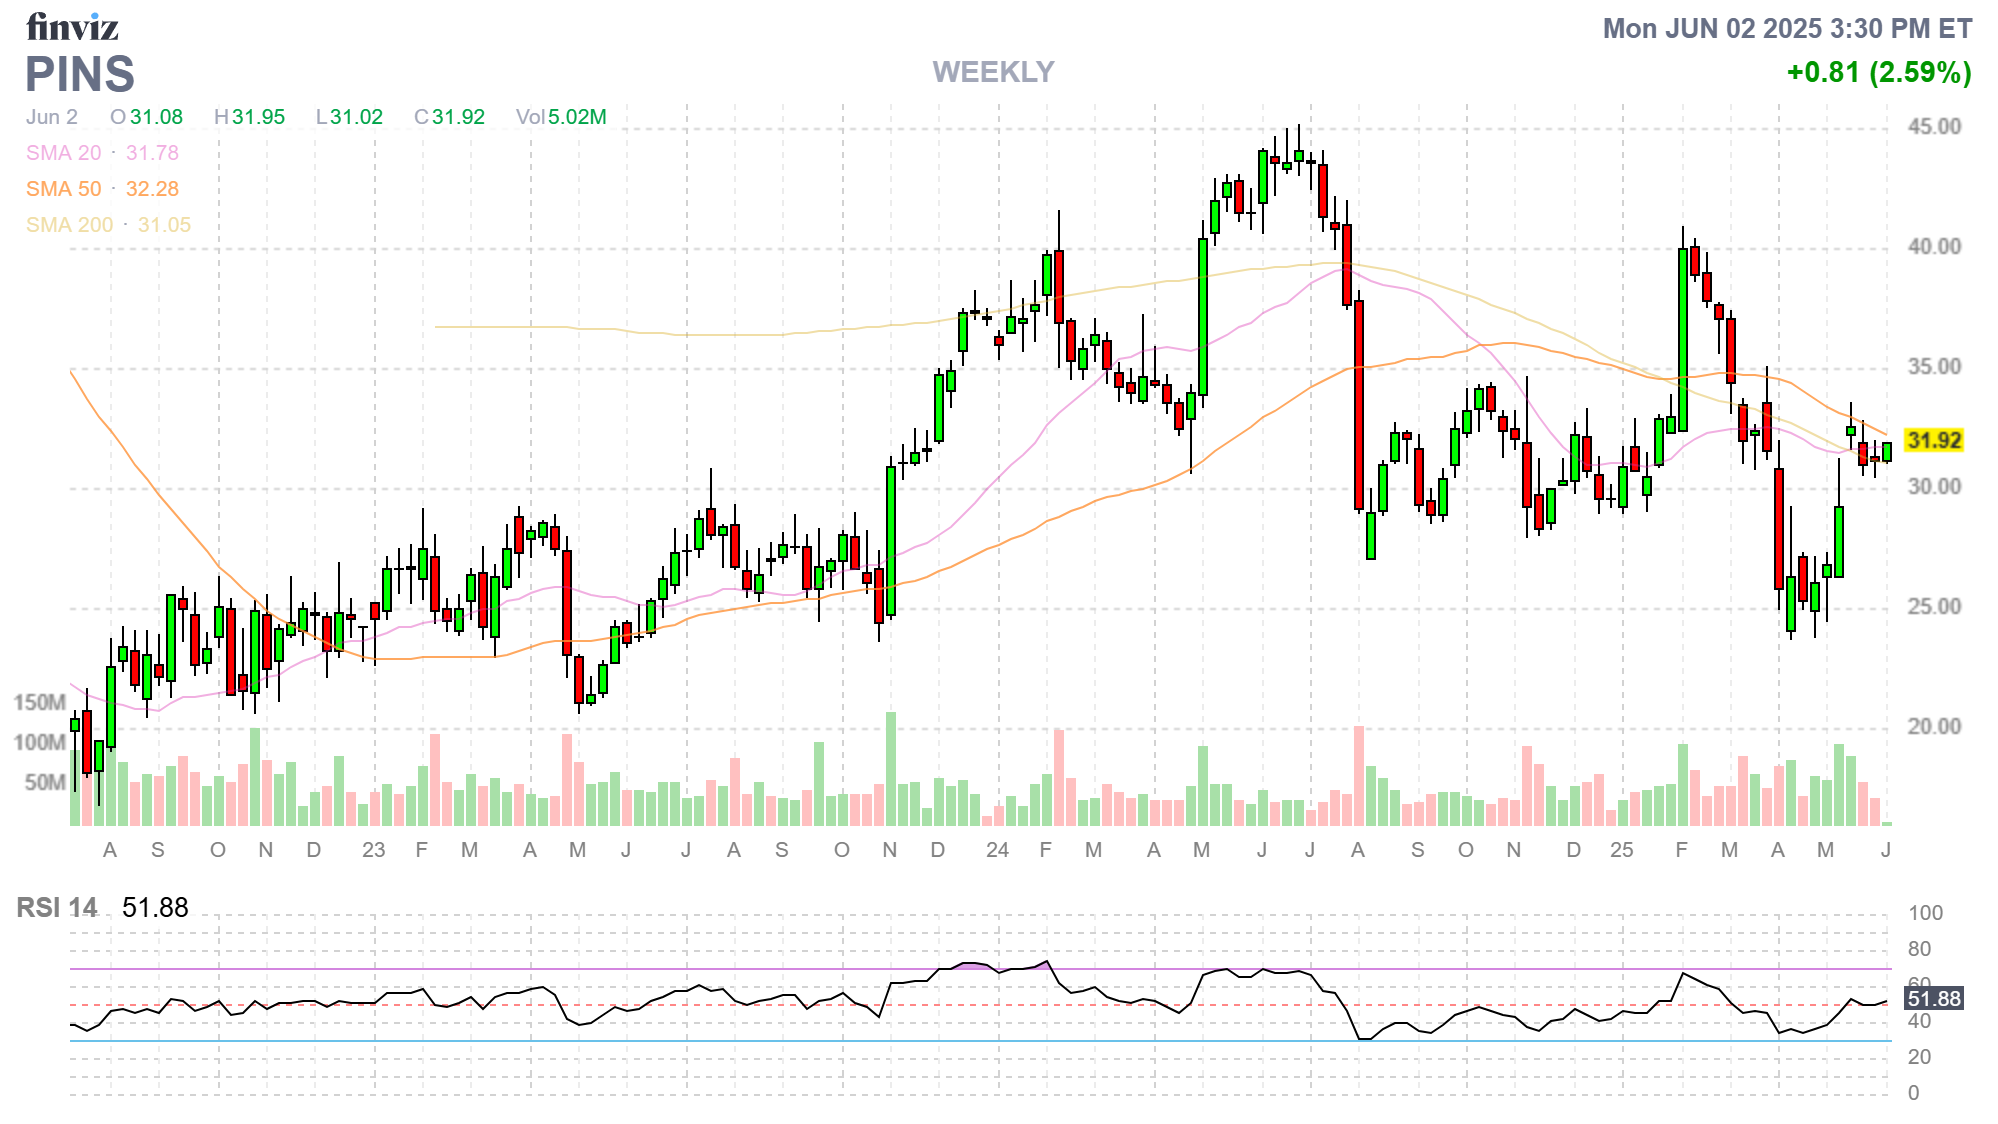1998x1124 pixels.
Task: Click the '24' year marker on time axis
Action: (997, 850)
